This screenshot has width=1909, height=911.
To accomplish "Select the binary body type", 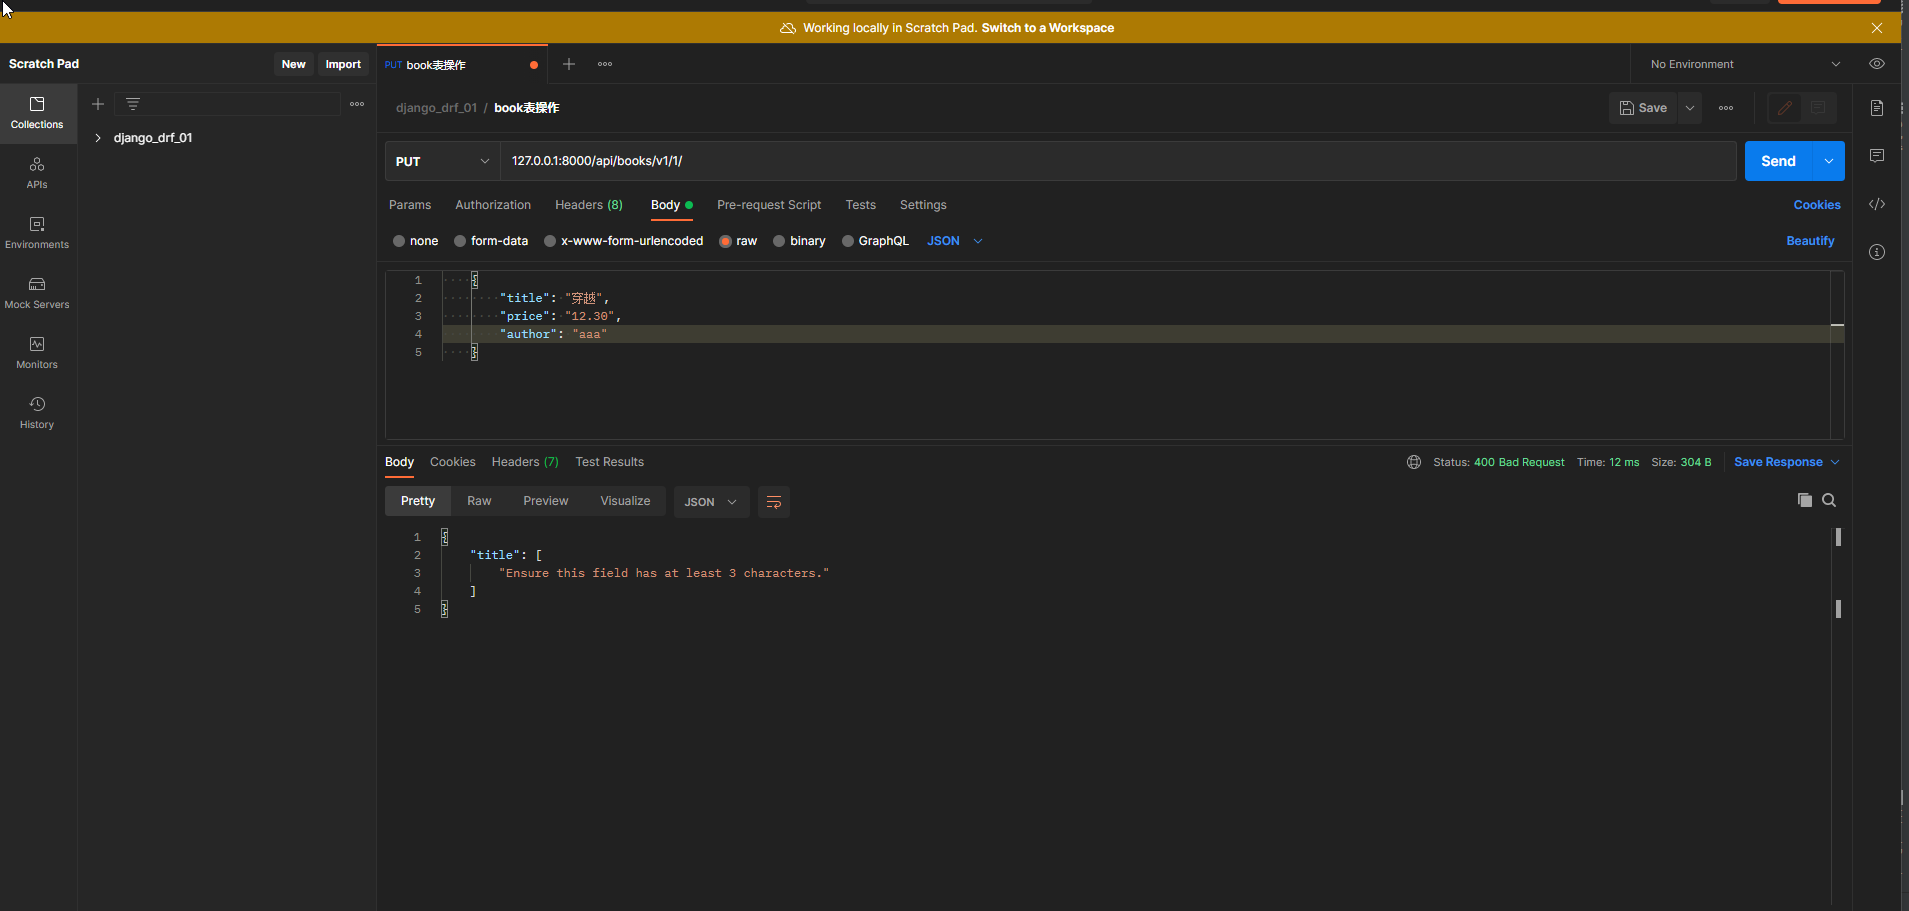I will point(799,241).
